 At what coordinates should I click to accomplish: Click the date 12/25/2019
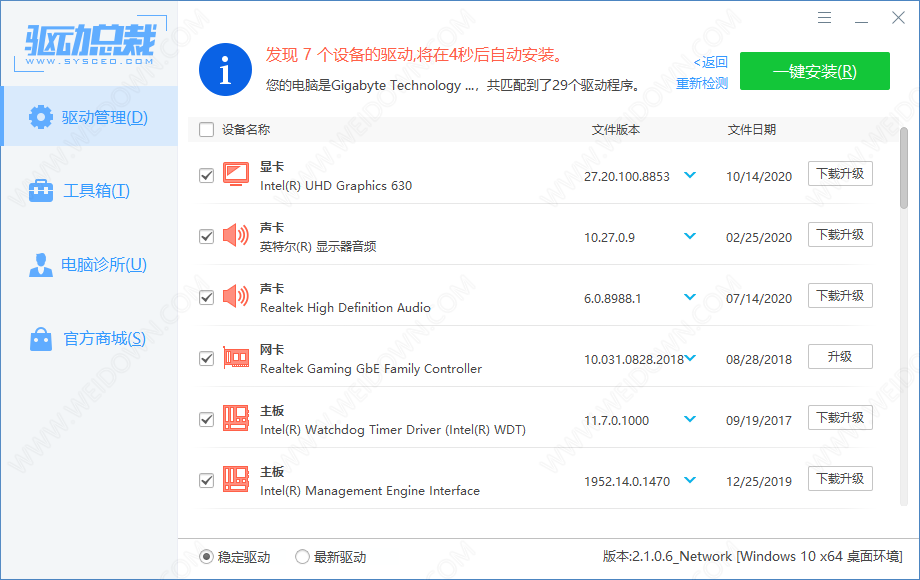759,481
